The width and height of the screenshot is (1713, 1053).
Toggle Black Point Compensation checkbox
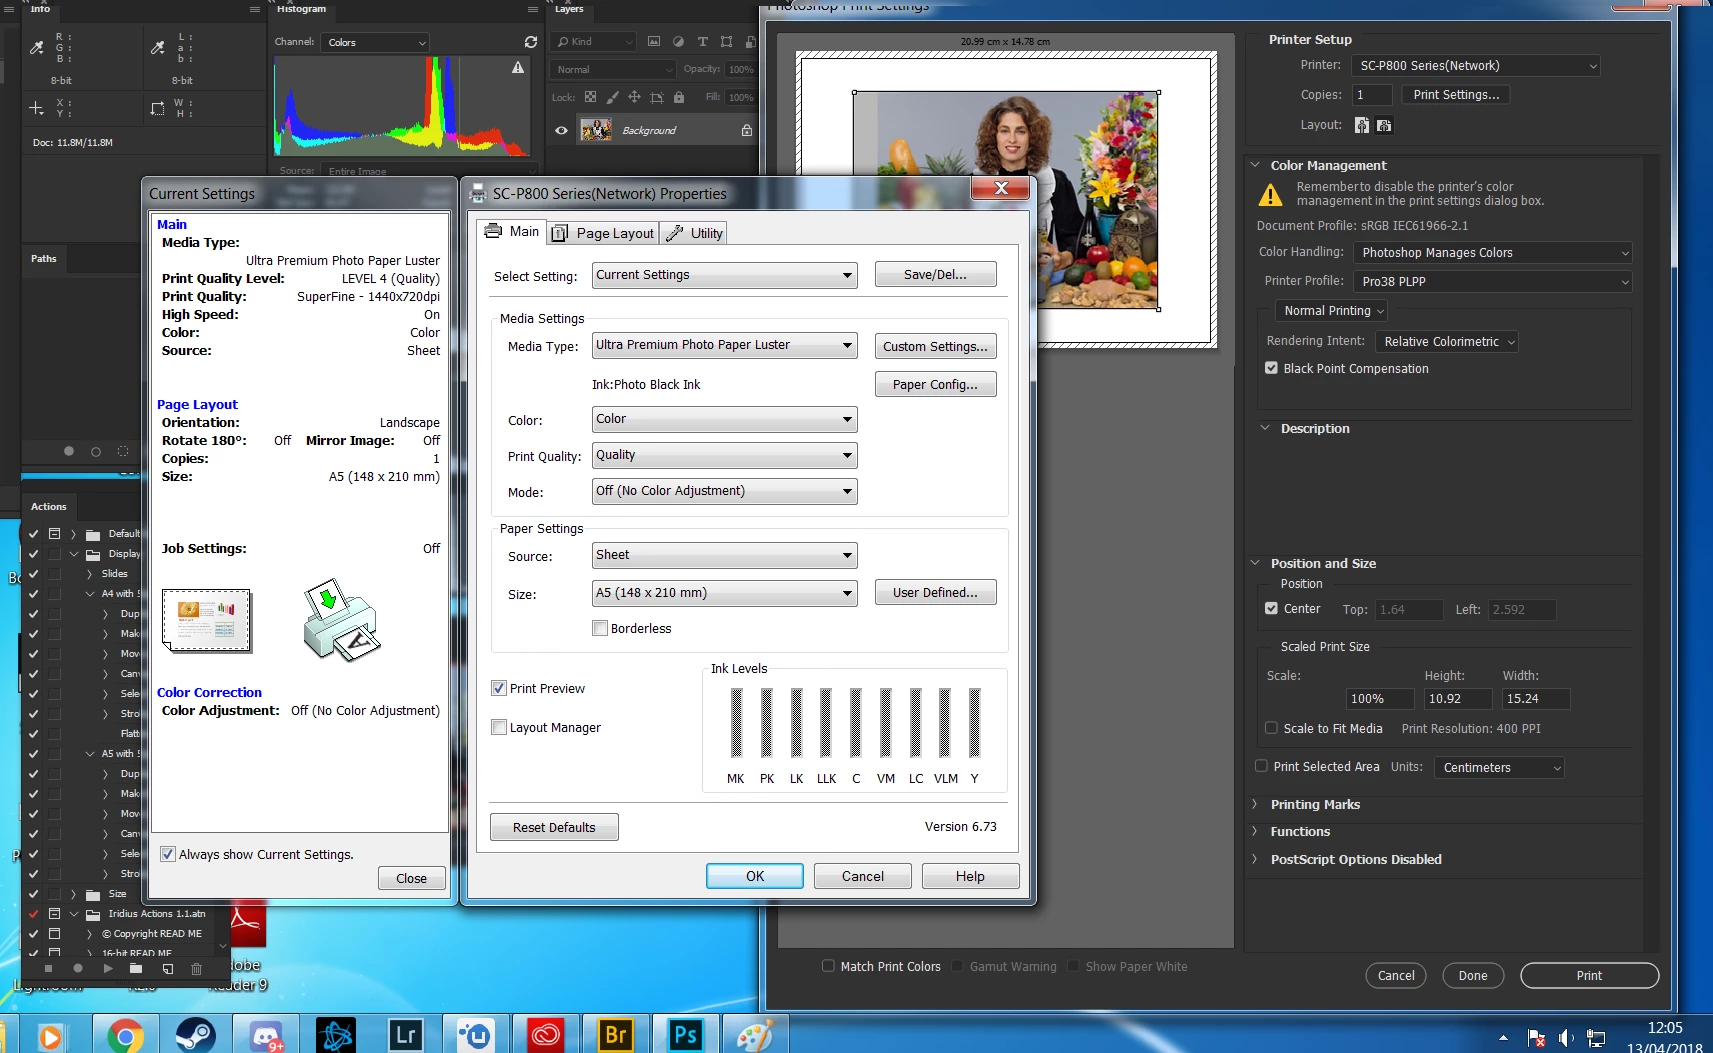pos(1271,368)
